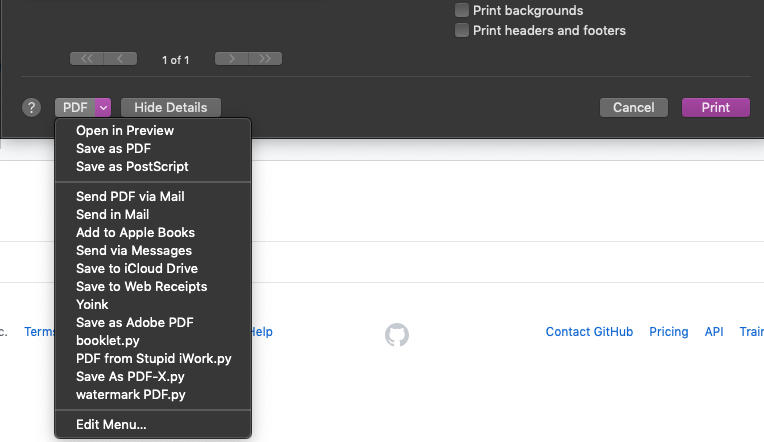Open Edit Menu… entry
Viewport: 764px width, 442px height.
coord(153,424)
